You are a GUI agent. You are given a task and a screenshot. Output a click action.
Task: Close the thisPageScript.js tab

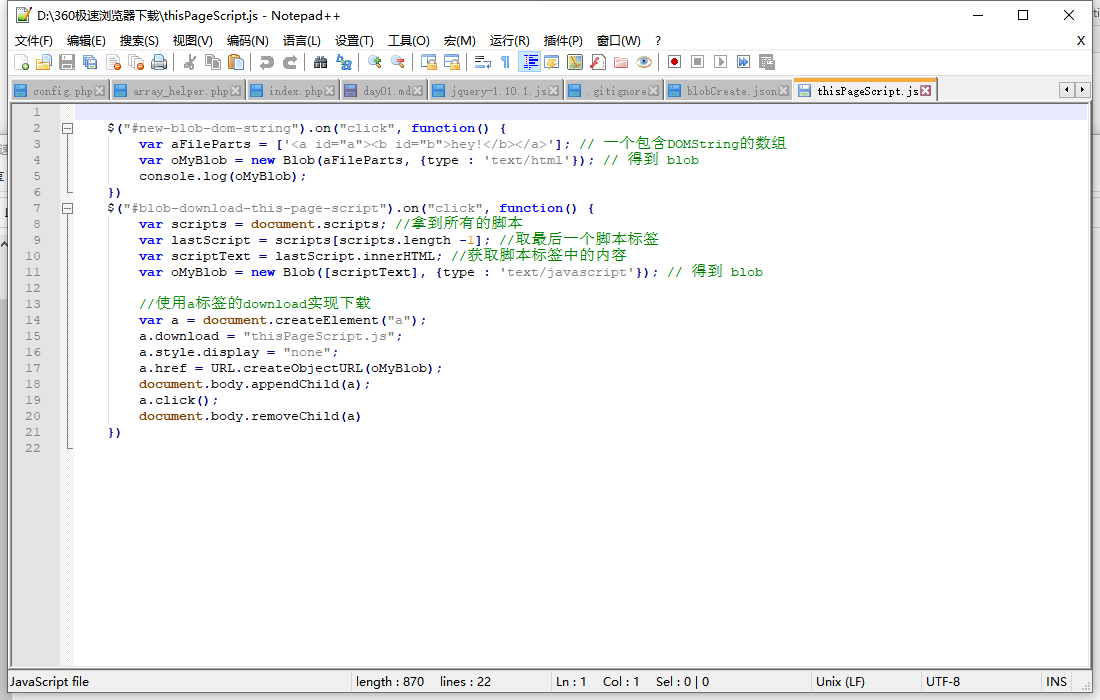pyautogui.click(x=926, y=91)
